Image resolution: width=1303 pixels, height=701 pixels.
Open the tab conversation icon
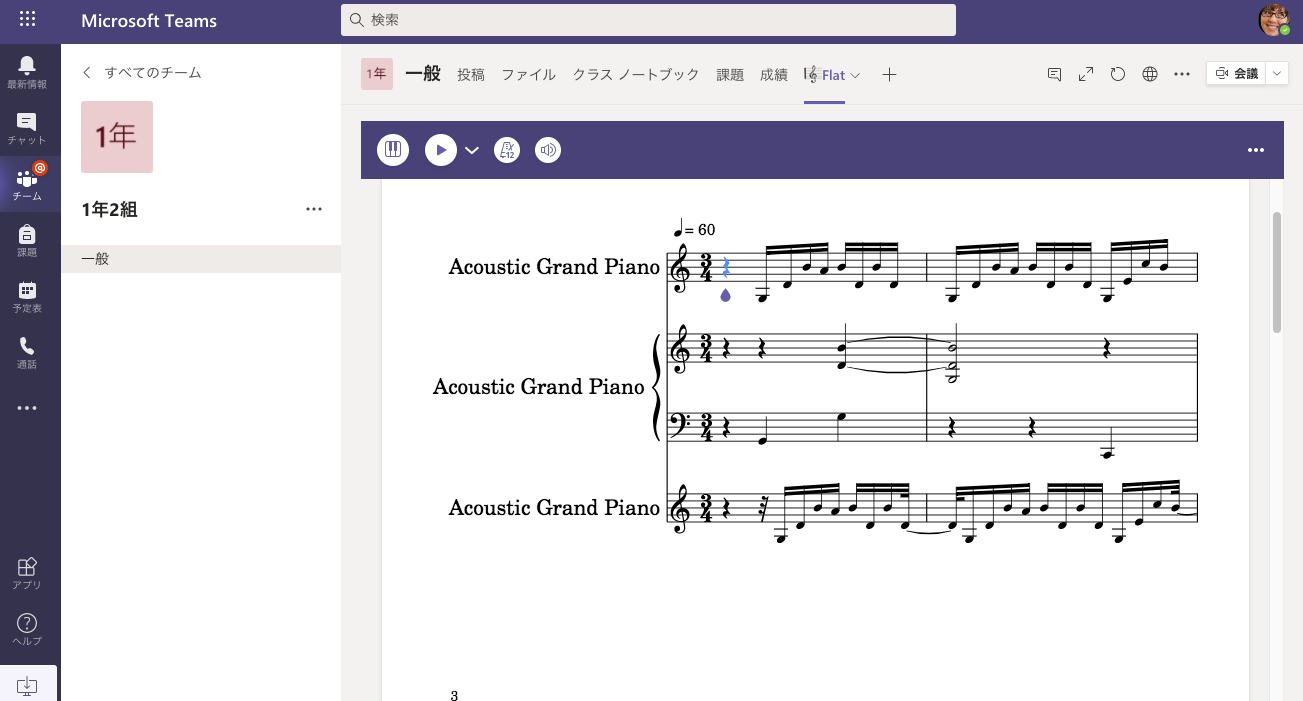tap(1054, 74)
